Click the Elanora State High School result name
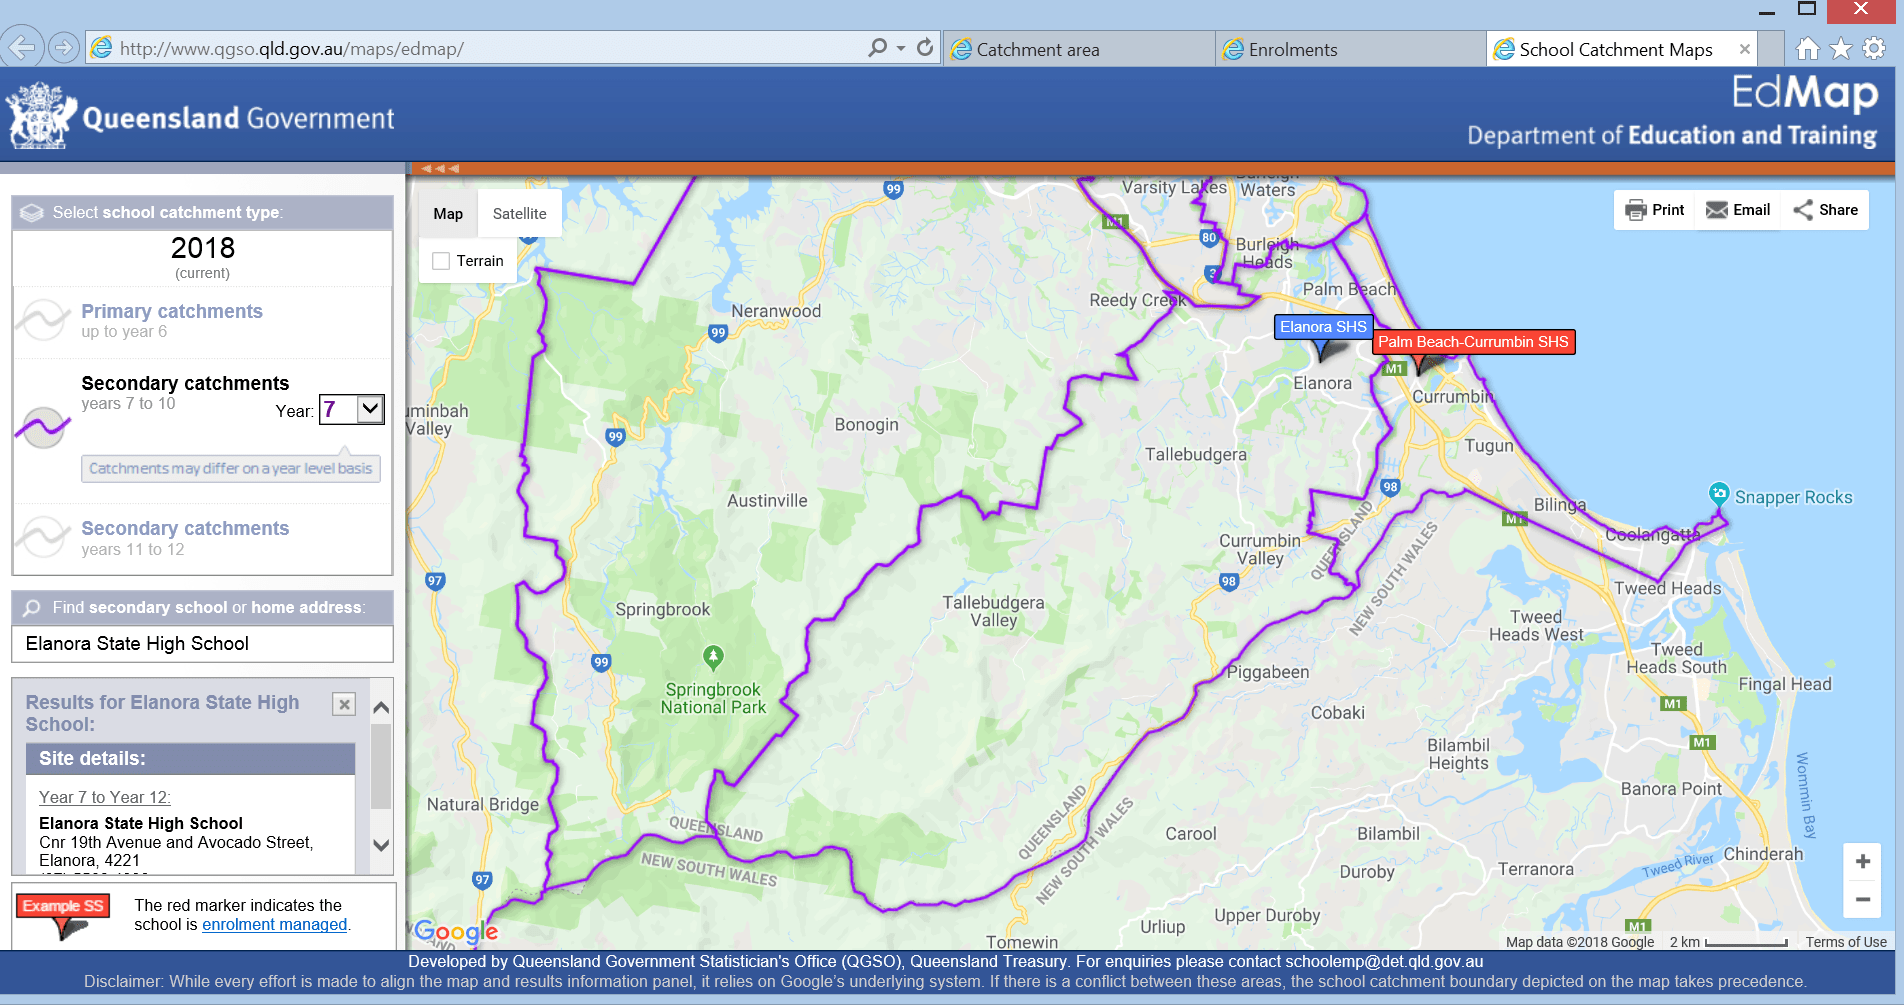The width and height of the screenshot is (1904, 1005). coord(141,823)
